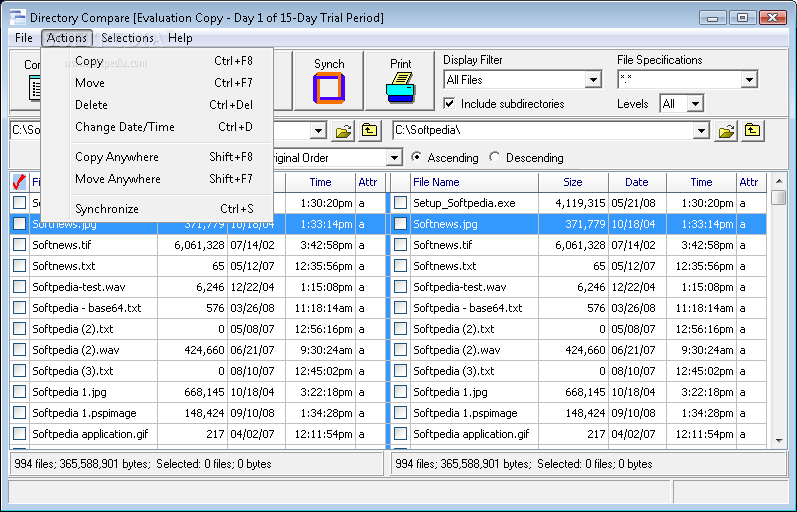Close the open Actions menu
Viewport: 797px width, 512px height.
67,38
